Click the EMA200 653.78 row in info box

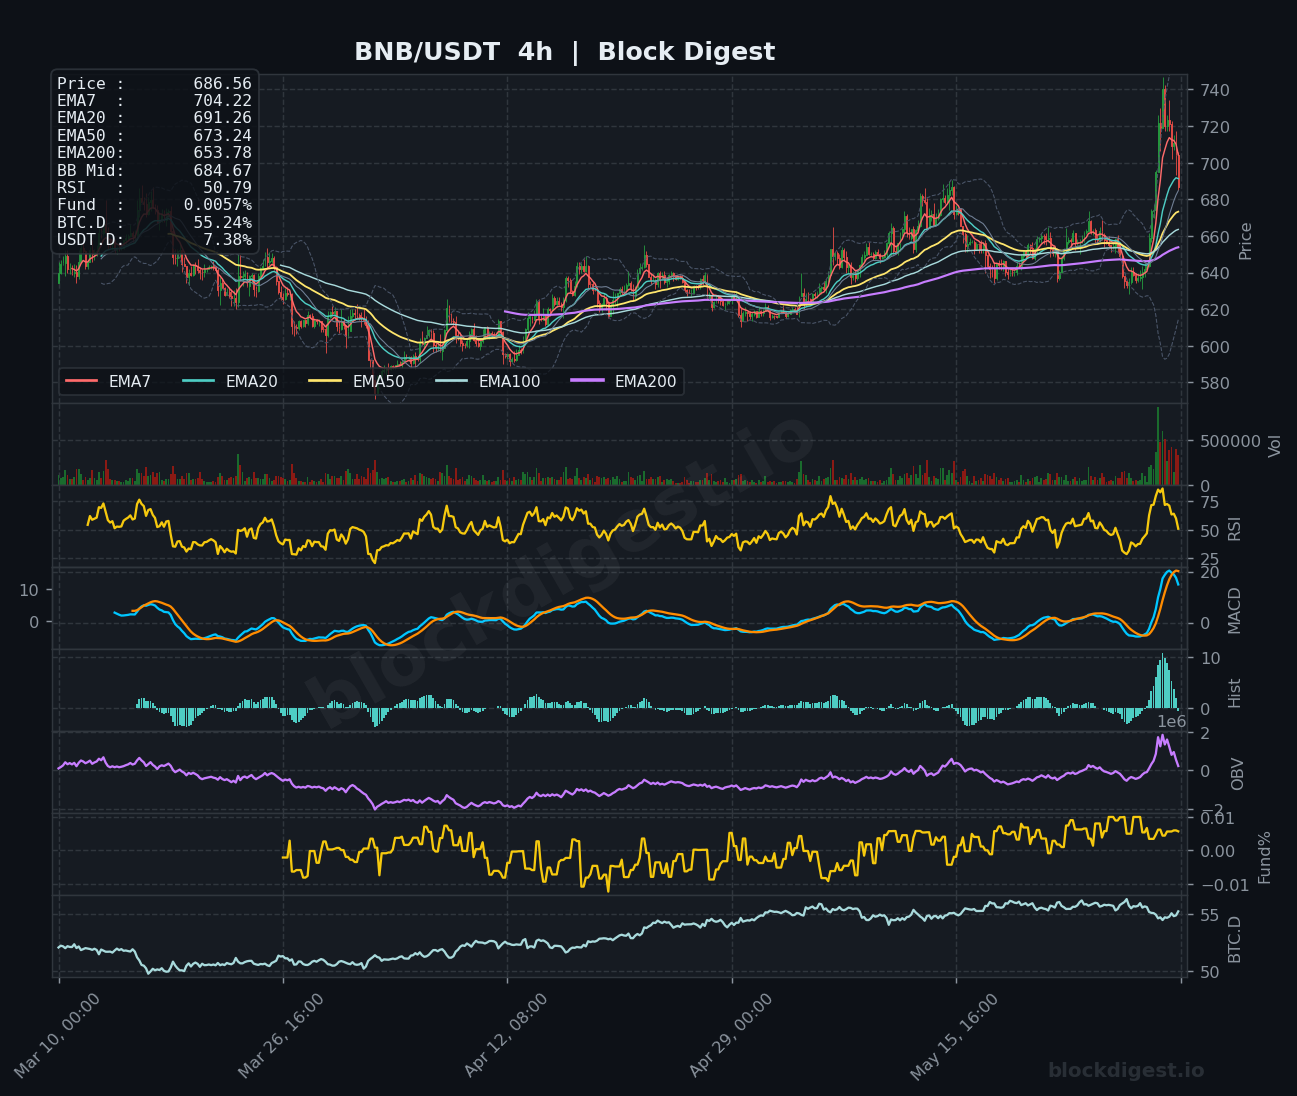coord(154,153)
